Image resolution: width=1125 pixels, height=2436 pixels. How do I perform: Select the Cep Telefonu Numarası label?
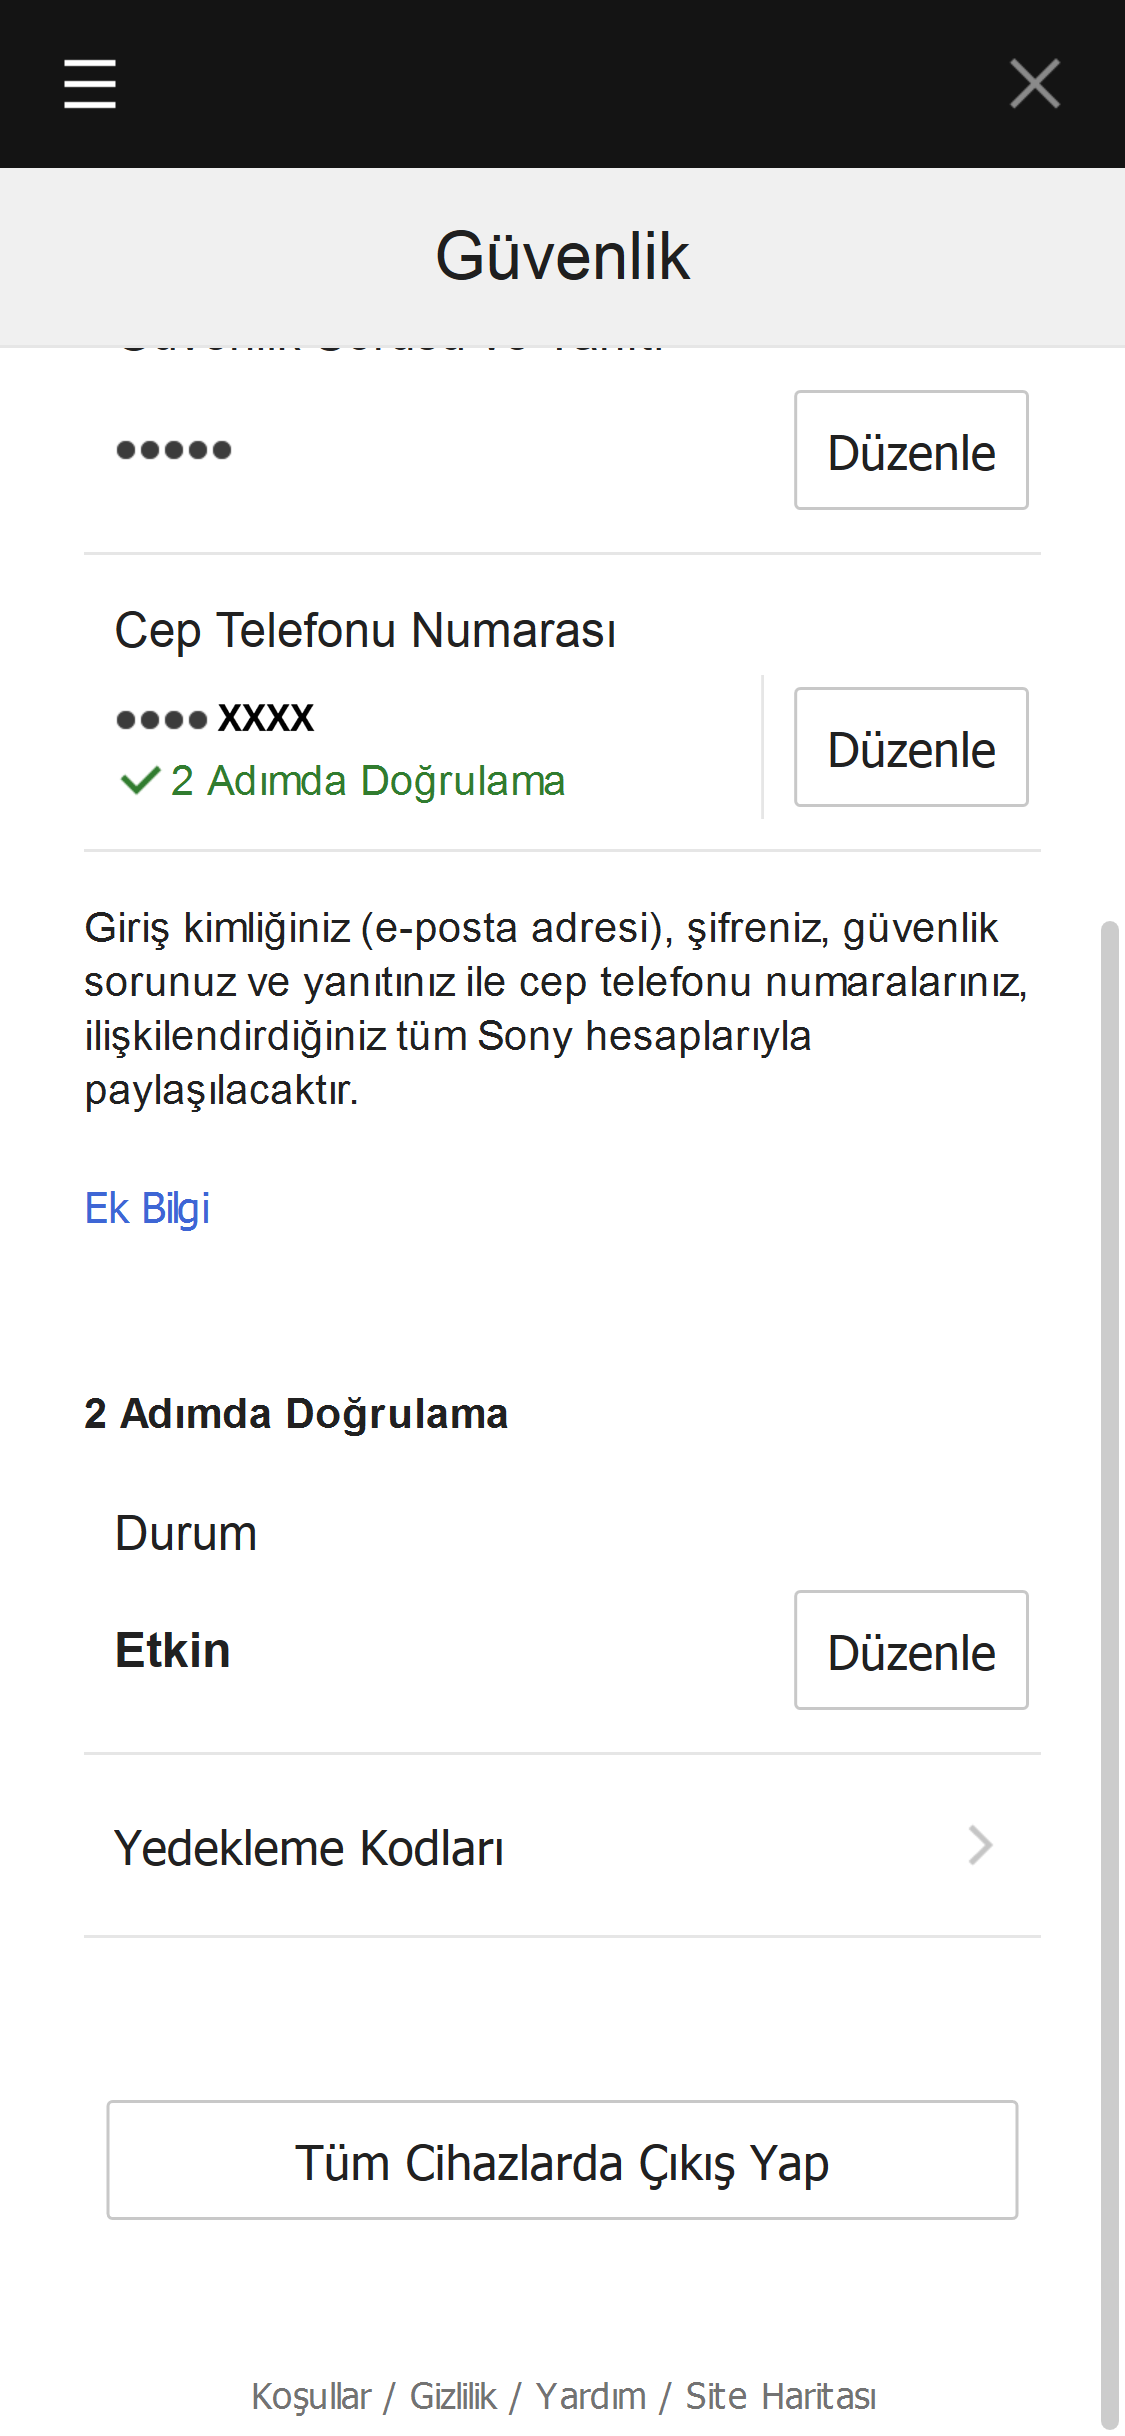coord(365,631)
